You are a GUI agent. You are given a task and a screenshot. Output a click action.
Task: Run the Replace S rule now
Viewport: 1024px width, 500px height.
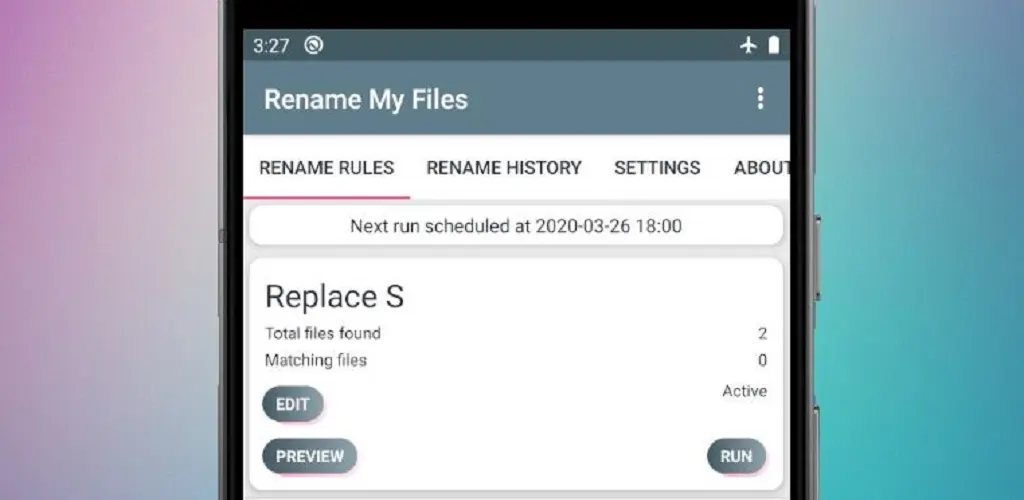click(736, 456)
